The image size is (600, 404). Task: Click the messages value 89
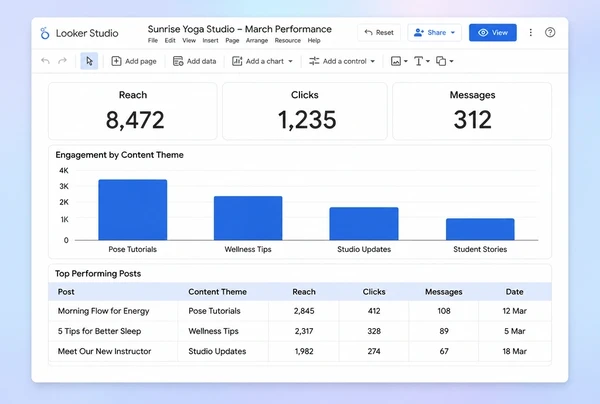pos(444,331)
